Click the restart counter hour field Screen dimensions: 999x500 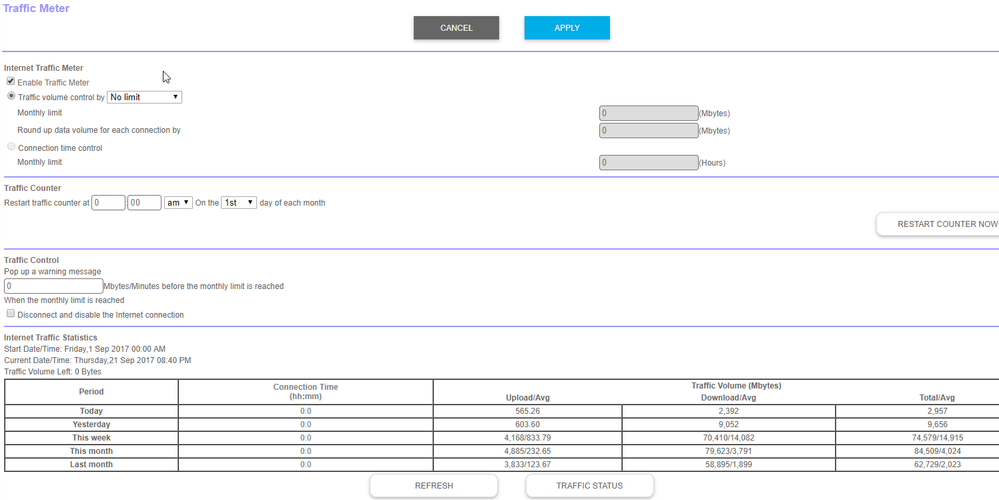click(108, 203)
